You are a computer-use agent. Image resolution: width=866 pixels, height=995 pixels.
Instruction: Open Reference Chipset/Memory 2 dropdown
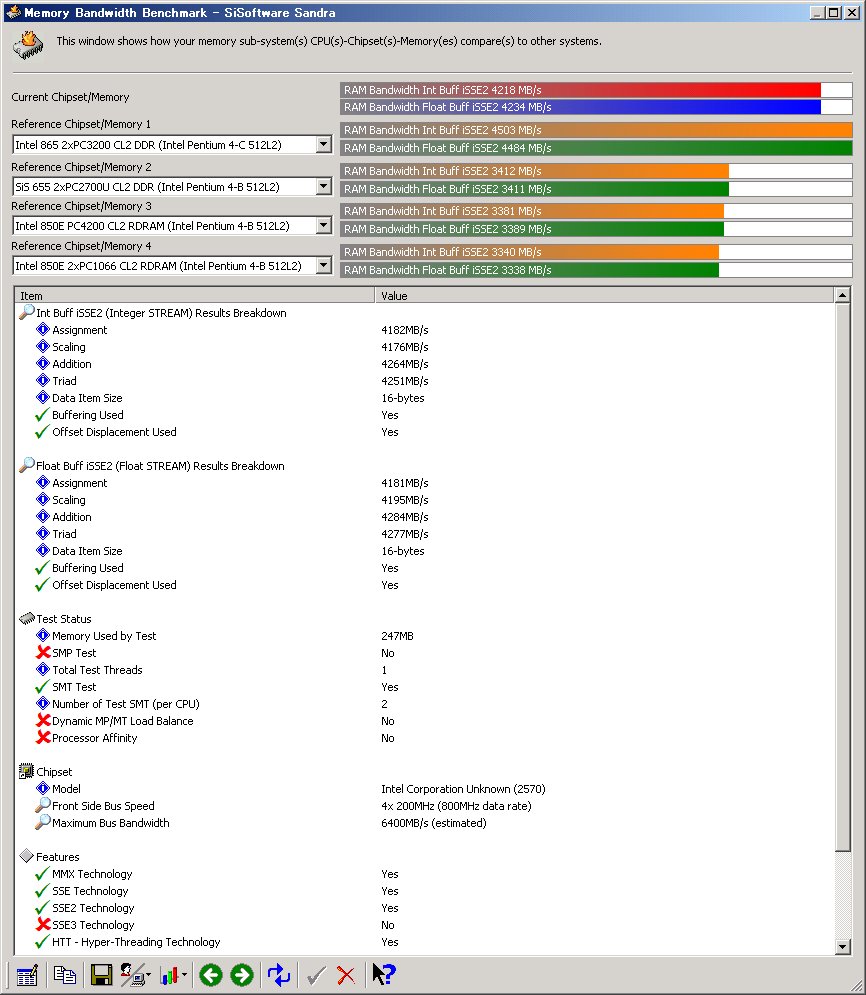click(324, 187)
